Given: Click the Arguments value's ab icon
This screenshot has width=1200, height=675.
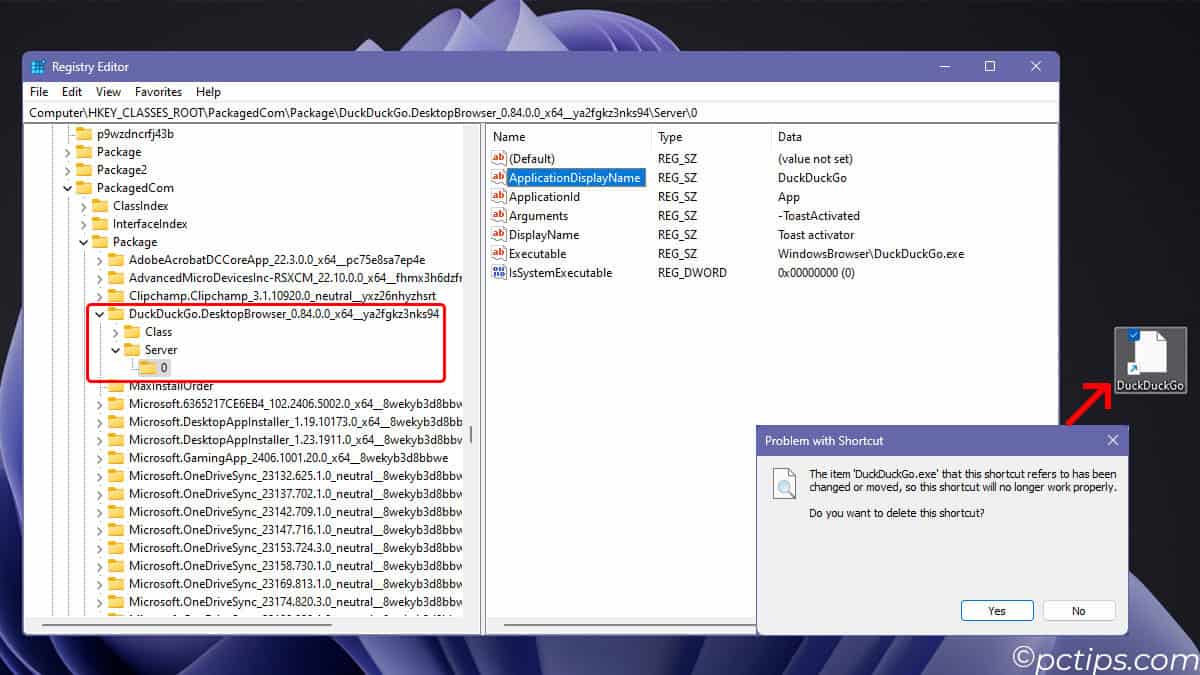Looking at the screenshot, I should point(497,215).
